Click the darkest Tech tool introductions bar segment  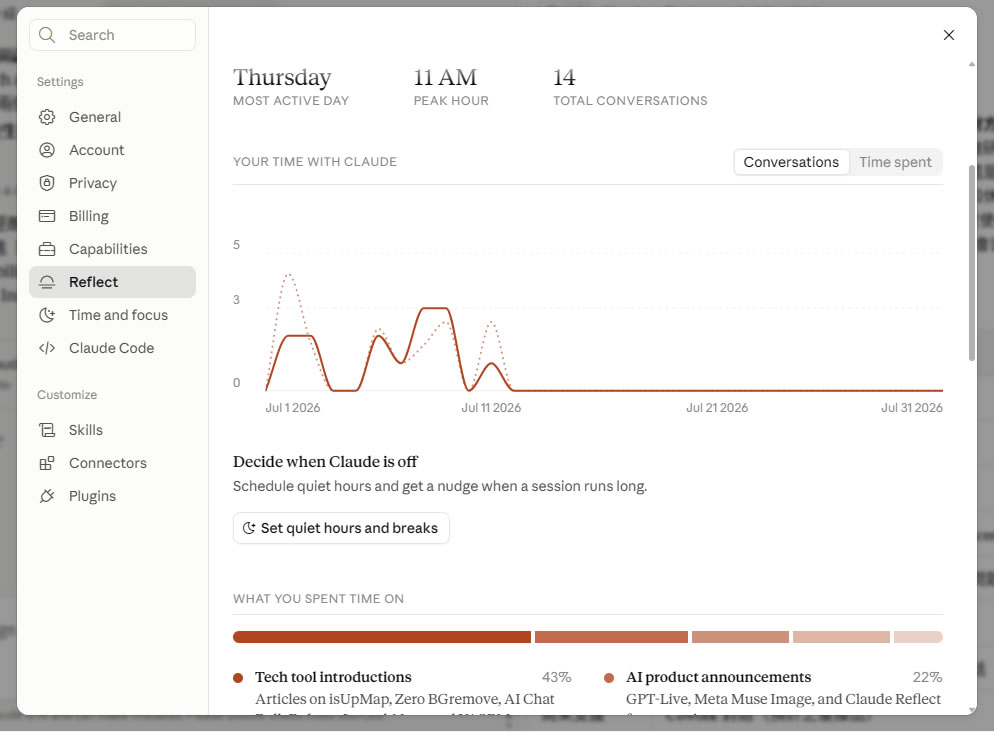[382, 637]
